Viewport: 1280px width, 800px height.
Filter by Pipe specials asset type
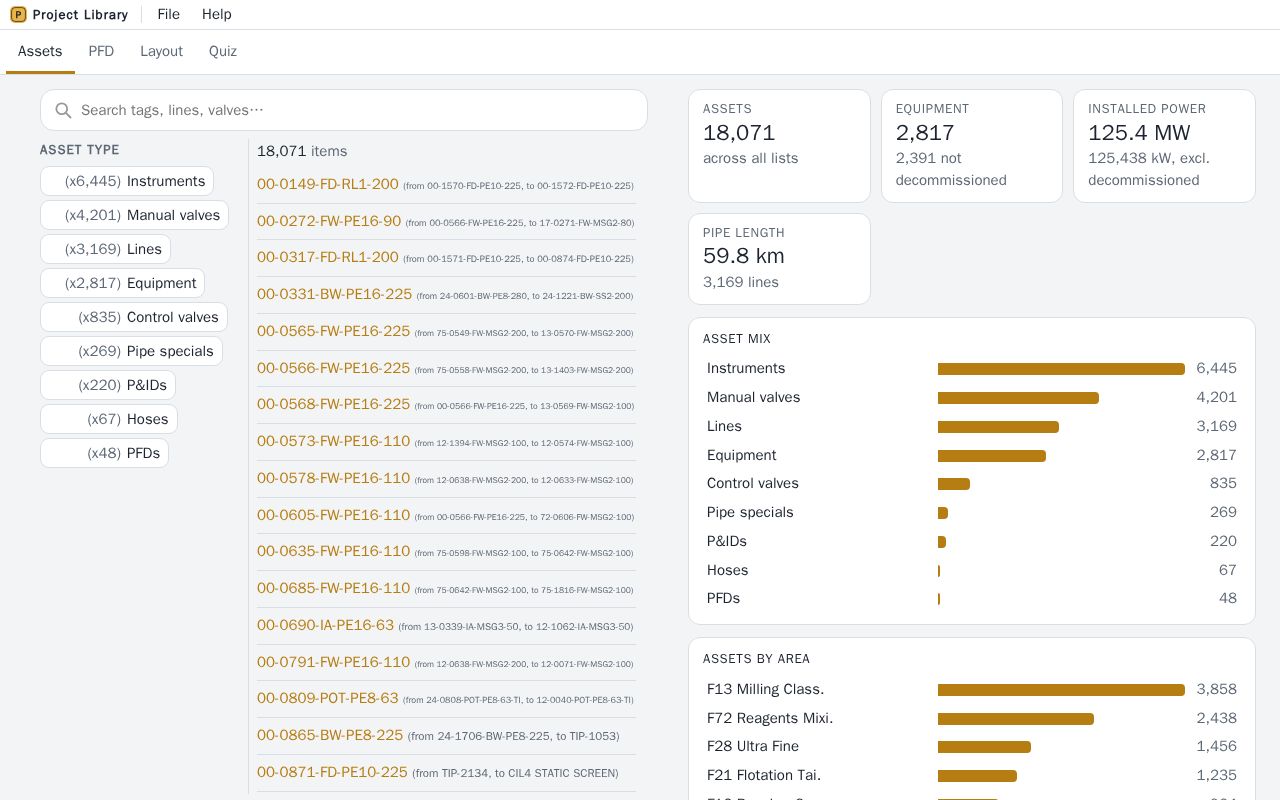(x=131, y=351)
